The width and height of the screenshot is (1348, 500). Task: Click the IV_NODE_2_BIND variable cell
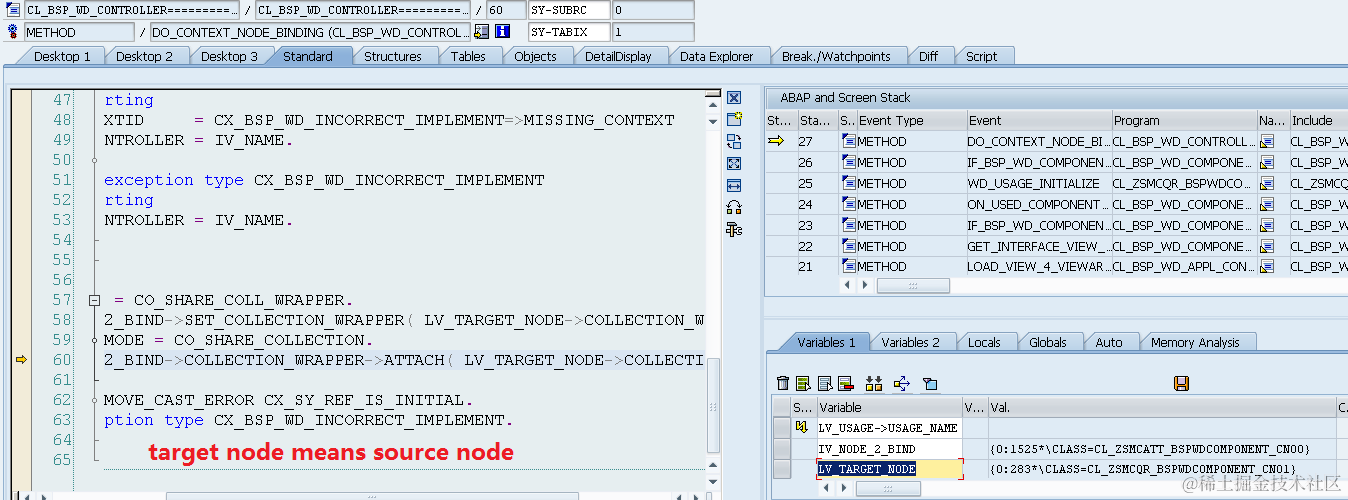click(x=889, y=448)
